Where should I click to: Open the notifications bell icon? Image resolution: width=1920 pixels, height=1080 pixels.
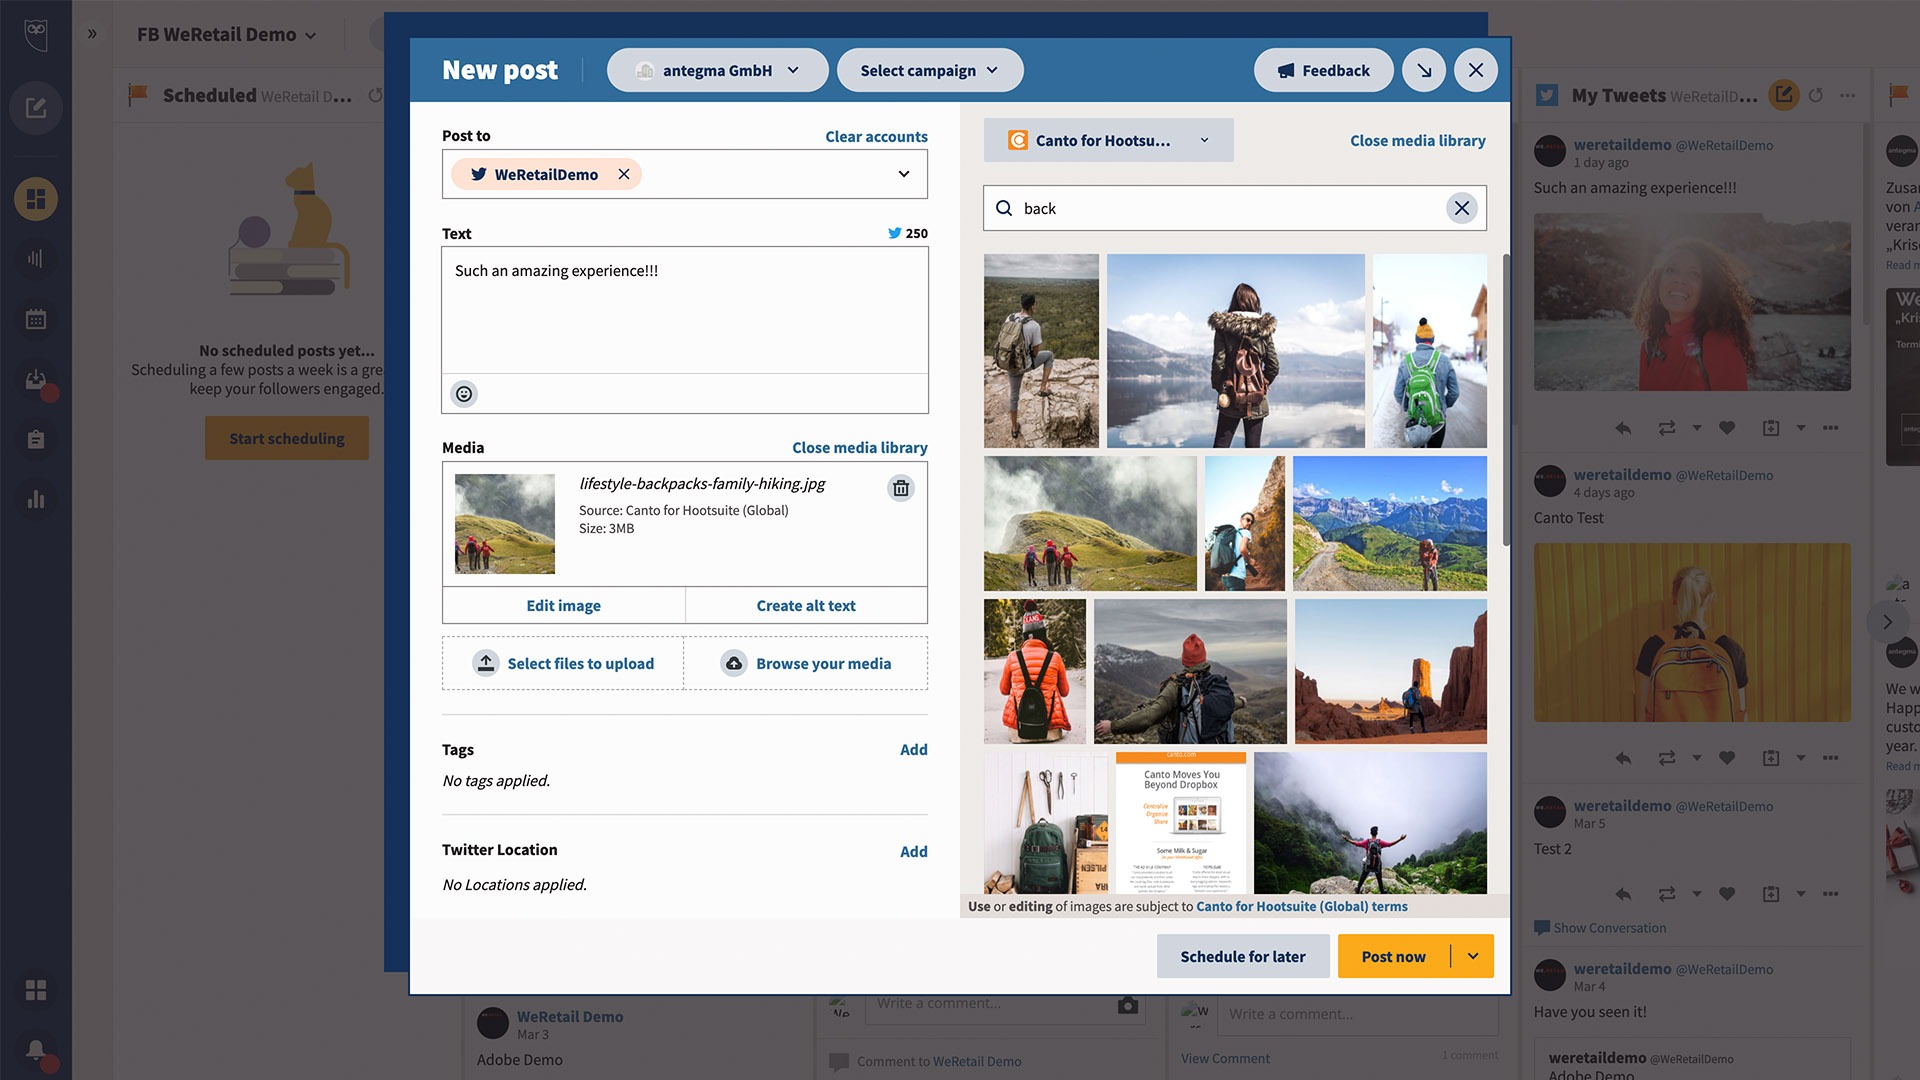coord(36,1050)
